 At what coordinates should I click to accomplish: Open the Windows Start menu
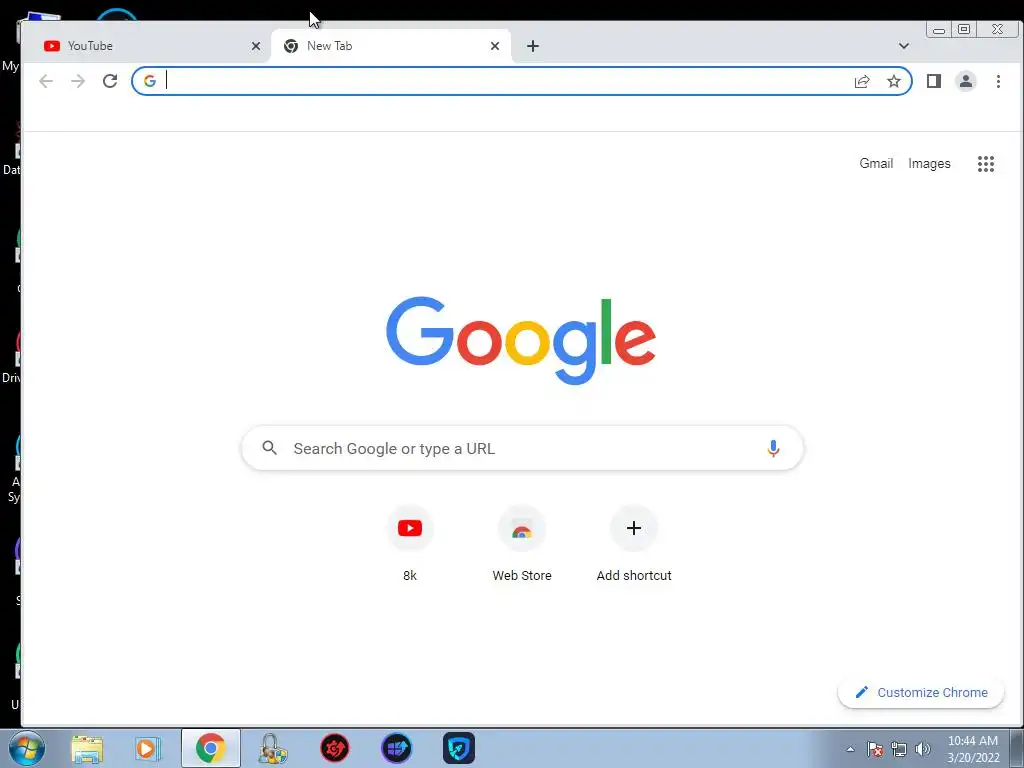pos(27,748)
